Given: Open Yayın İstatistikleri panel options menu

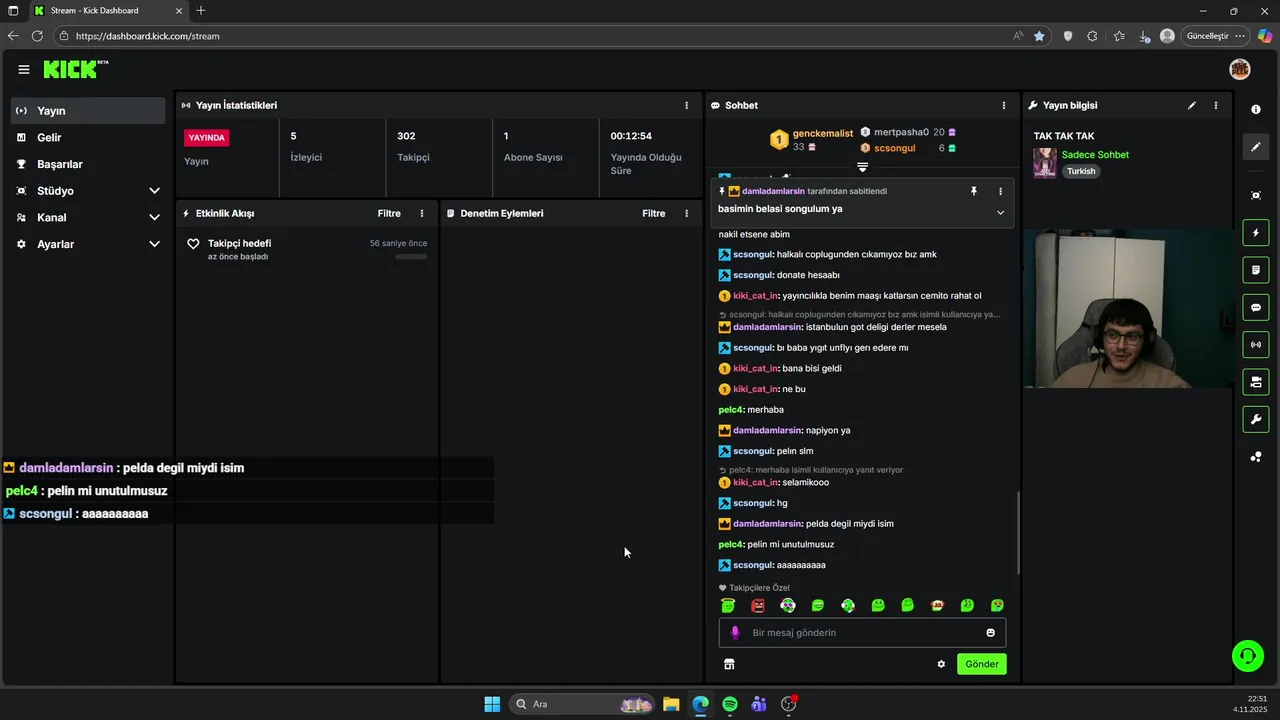Looking at the screenshot, I should tap(686, 105).
